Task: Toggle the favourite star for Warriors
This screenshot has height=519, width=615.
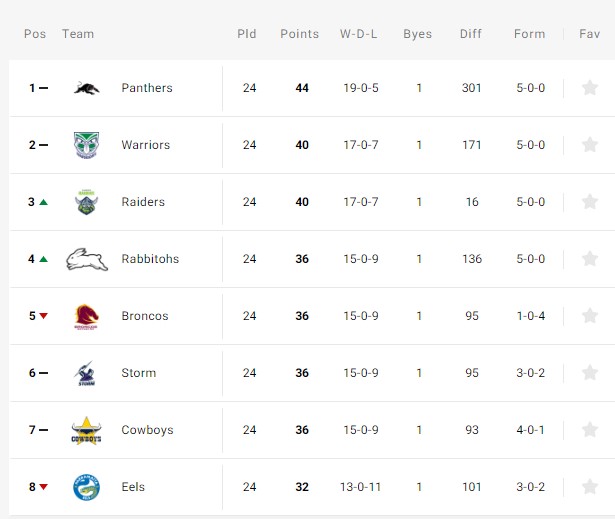Action: (x=590, y=145)
